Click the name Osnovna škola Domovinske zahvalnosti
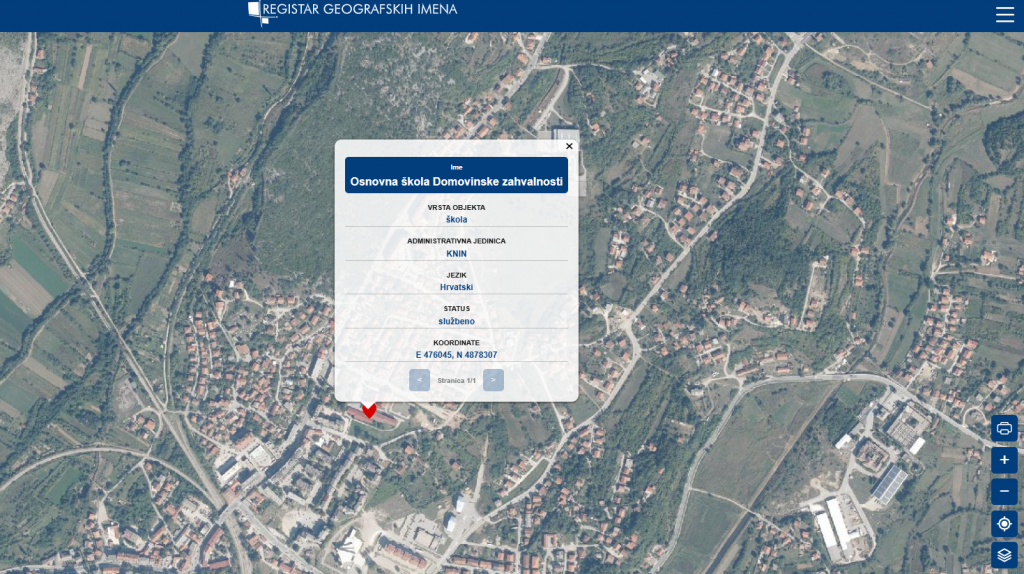The image size is (1024, 574). pos(456,182)
